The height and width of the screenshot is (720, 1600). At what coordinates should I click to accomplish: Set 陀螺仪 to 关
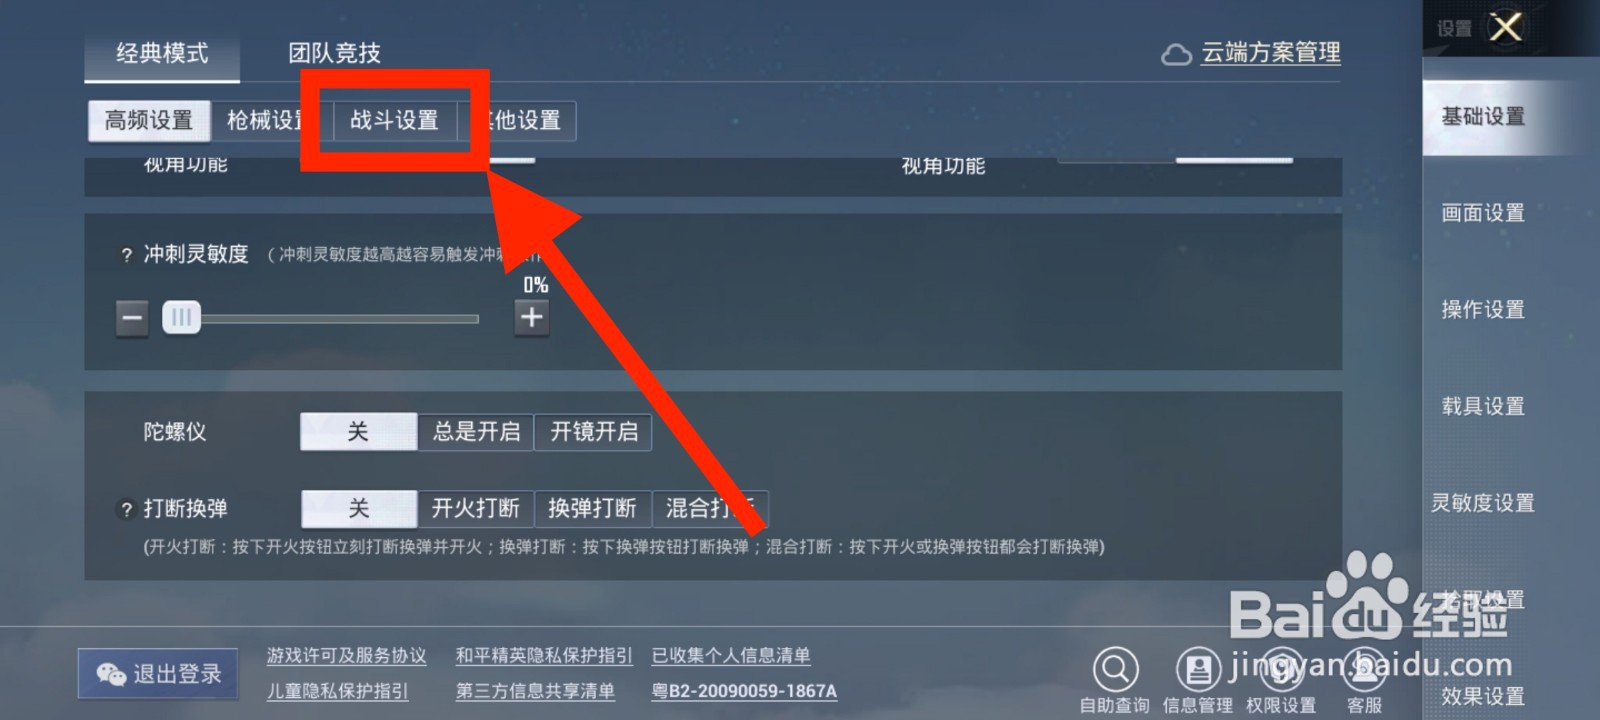tap(358, 432)
